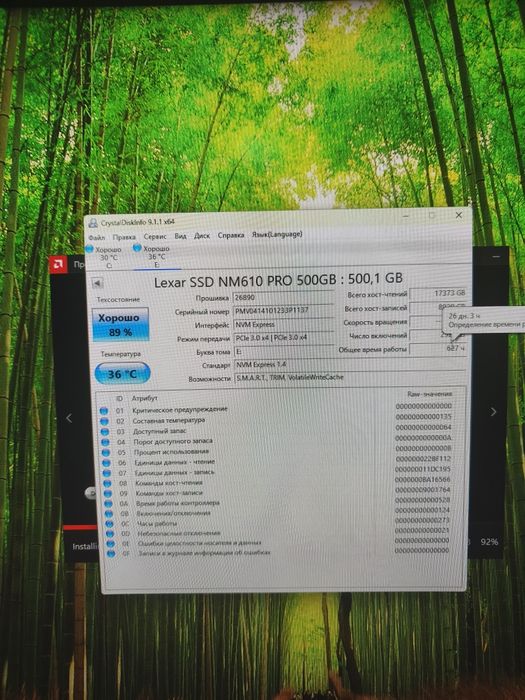The width and height of the screenshot is (525, 700).
Task: Click the Атрибут column header
Action: pyautogui.click(x=144, y=398)
